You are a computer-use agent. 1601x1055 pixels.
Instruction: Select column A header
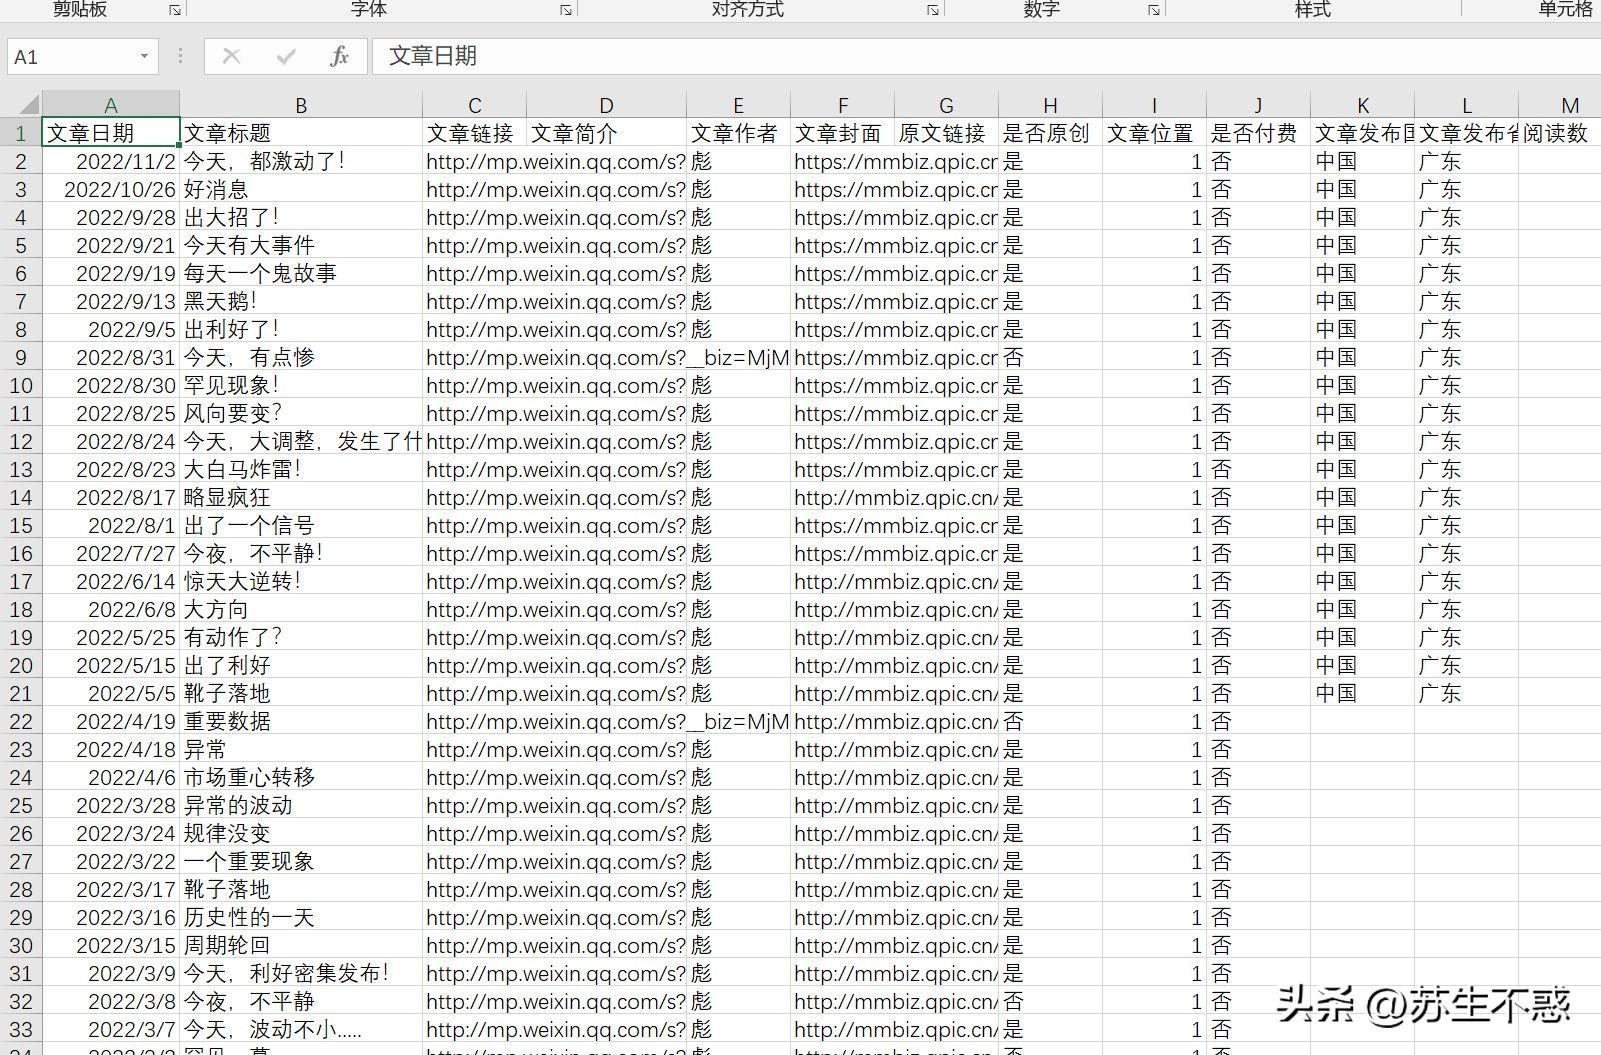pyautogui.click(x=111, y=105)
